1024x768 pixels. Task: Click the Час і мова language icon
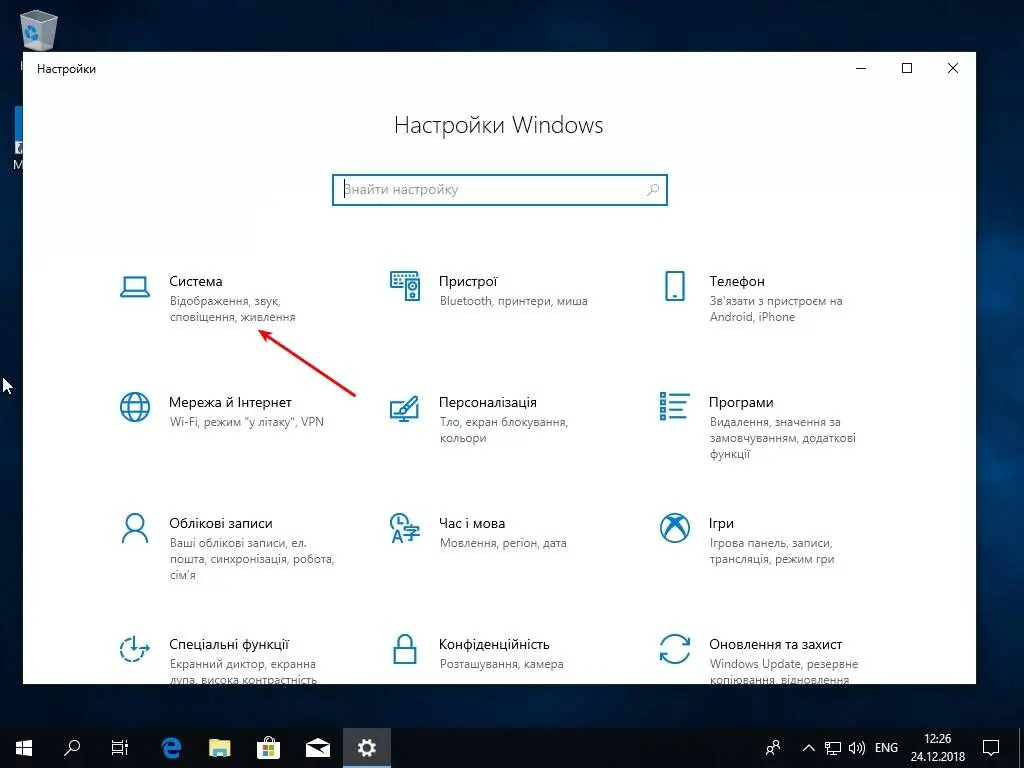(x=405, y=528)
